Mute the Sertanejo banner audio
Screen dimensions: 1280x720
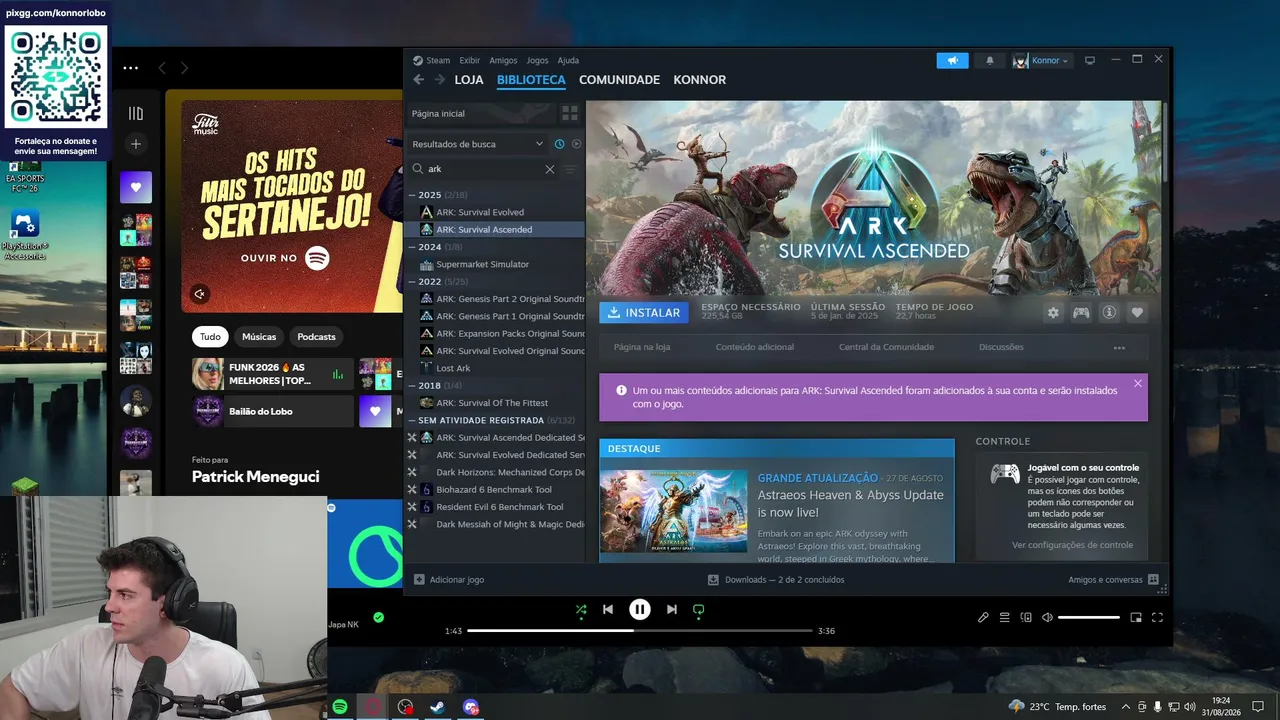200,294
